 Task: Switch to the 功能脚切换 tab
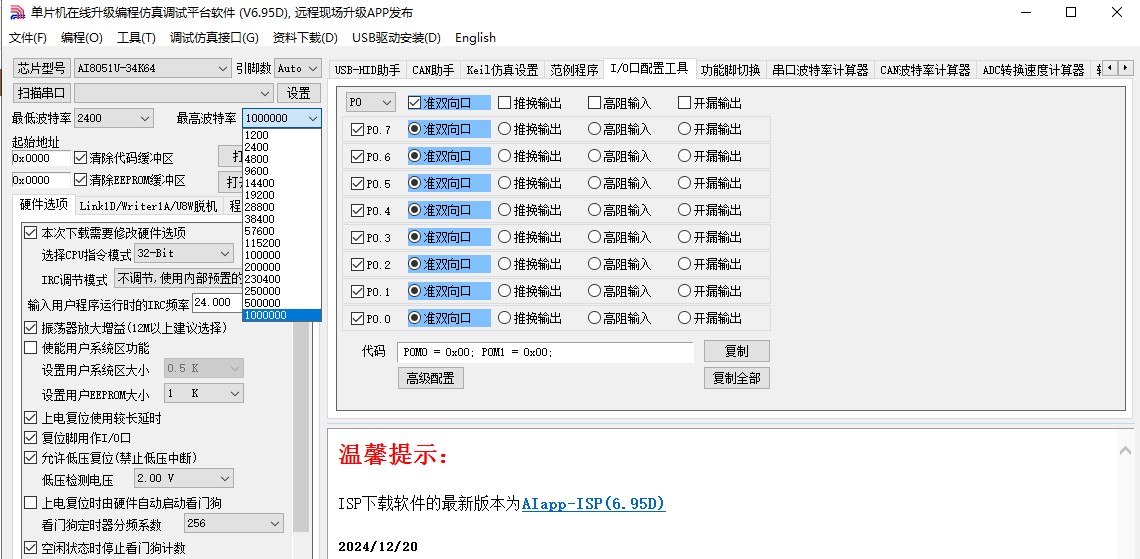point(730,70)
